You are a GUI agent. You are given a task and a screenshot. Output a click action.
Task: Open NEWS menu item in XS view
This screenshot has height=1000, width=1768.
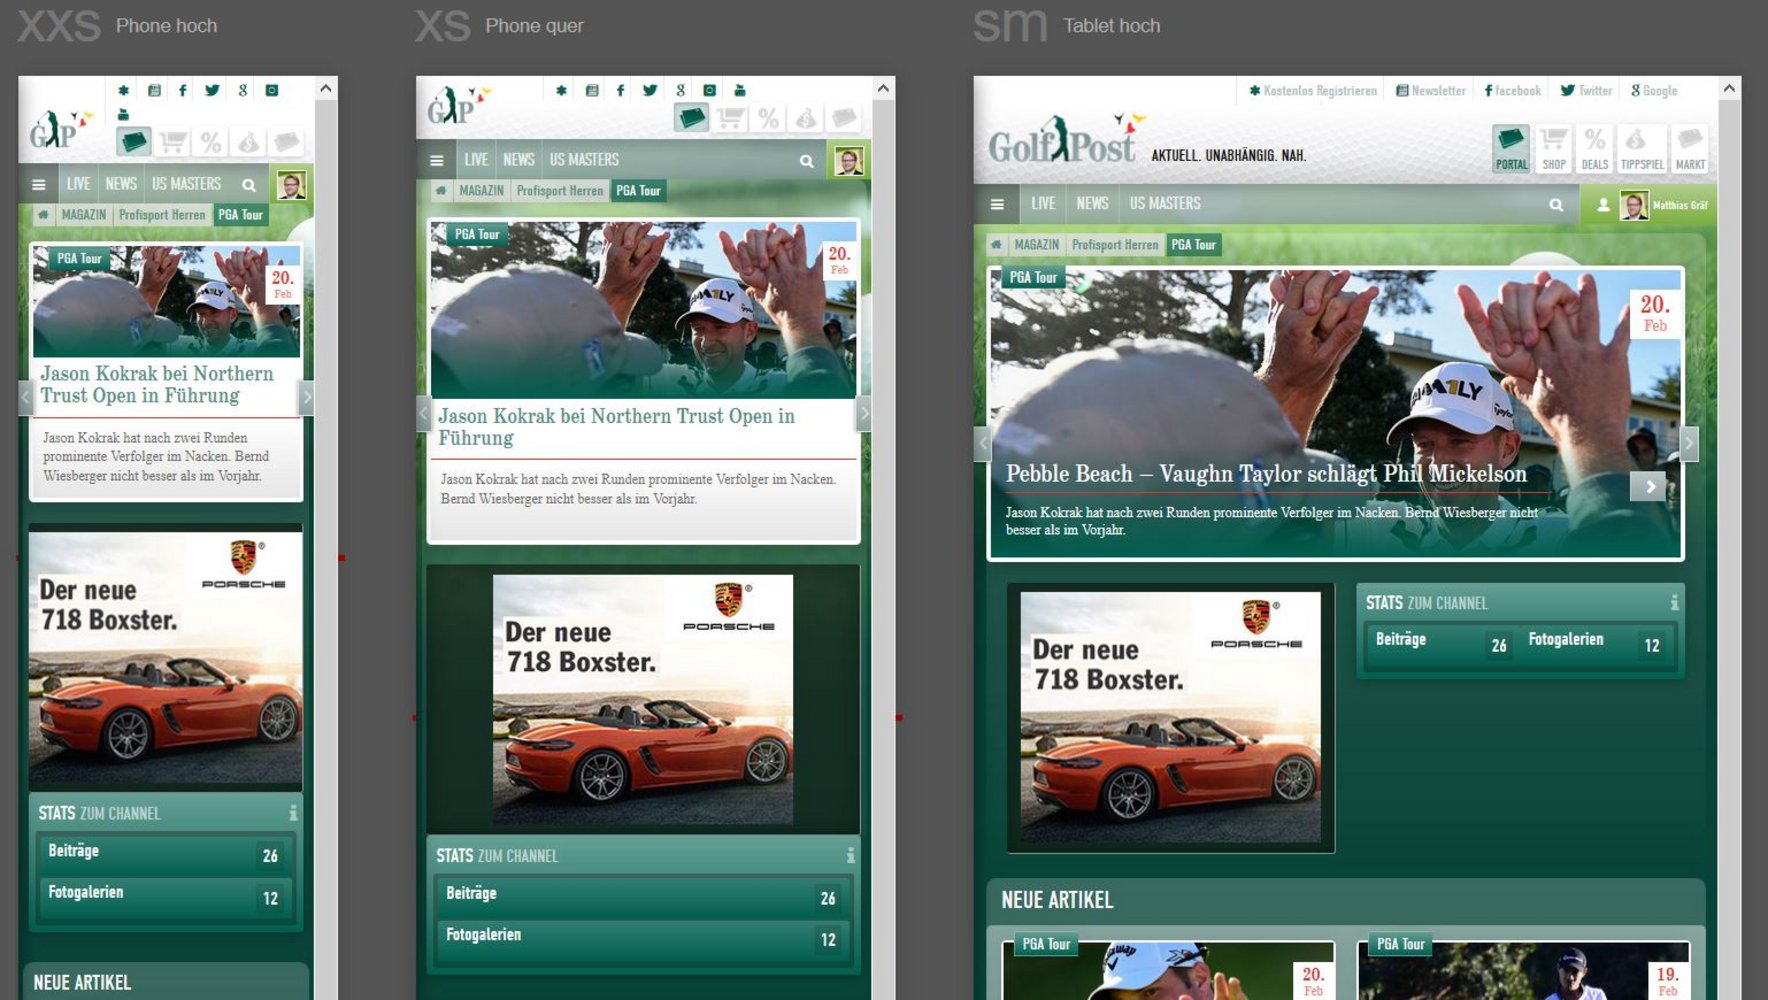[518, 160]
